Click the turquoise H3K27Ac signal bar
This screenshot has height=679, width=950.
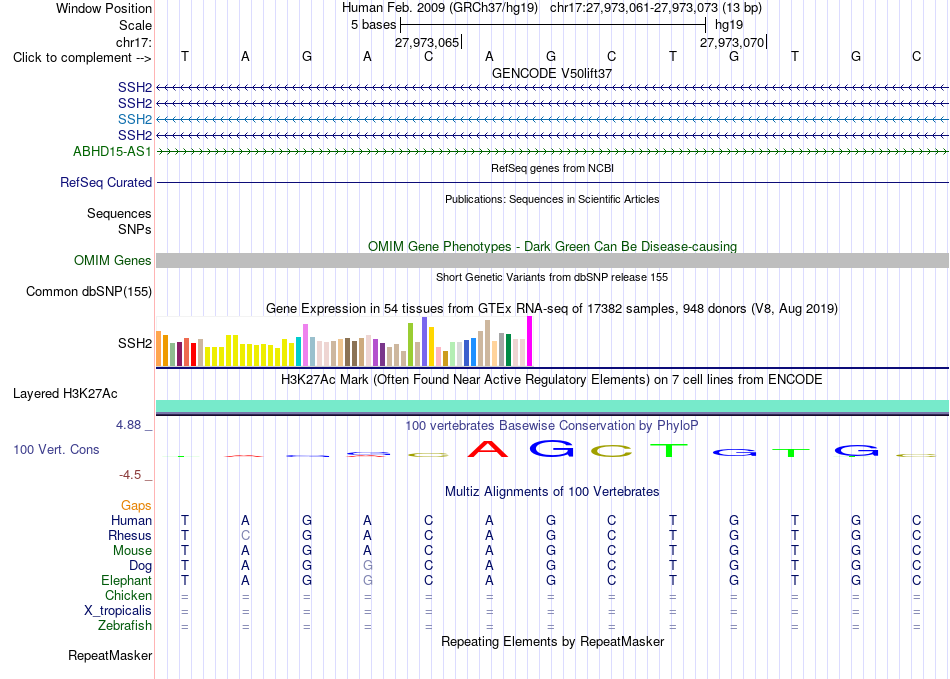pyautogui.click(x=552, y=406)
